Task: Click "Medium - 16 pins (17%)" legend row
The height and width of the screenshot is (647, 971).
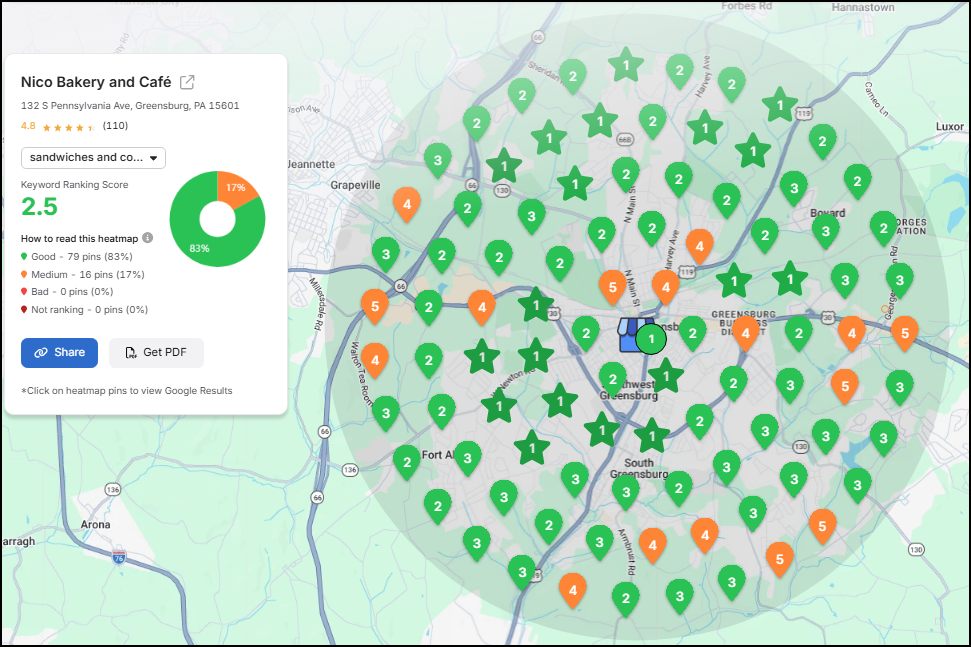Action: pos(83,274)
